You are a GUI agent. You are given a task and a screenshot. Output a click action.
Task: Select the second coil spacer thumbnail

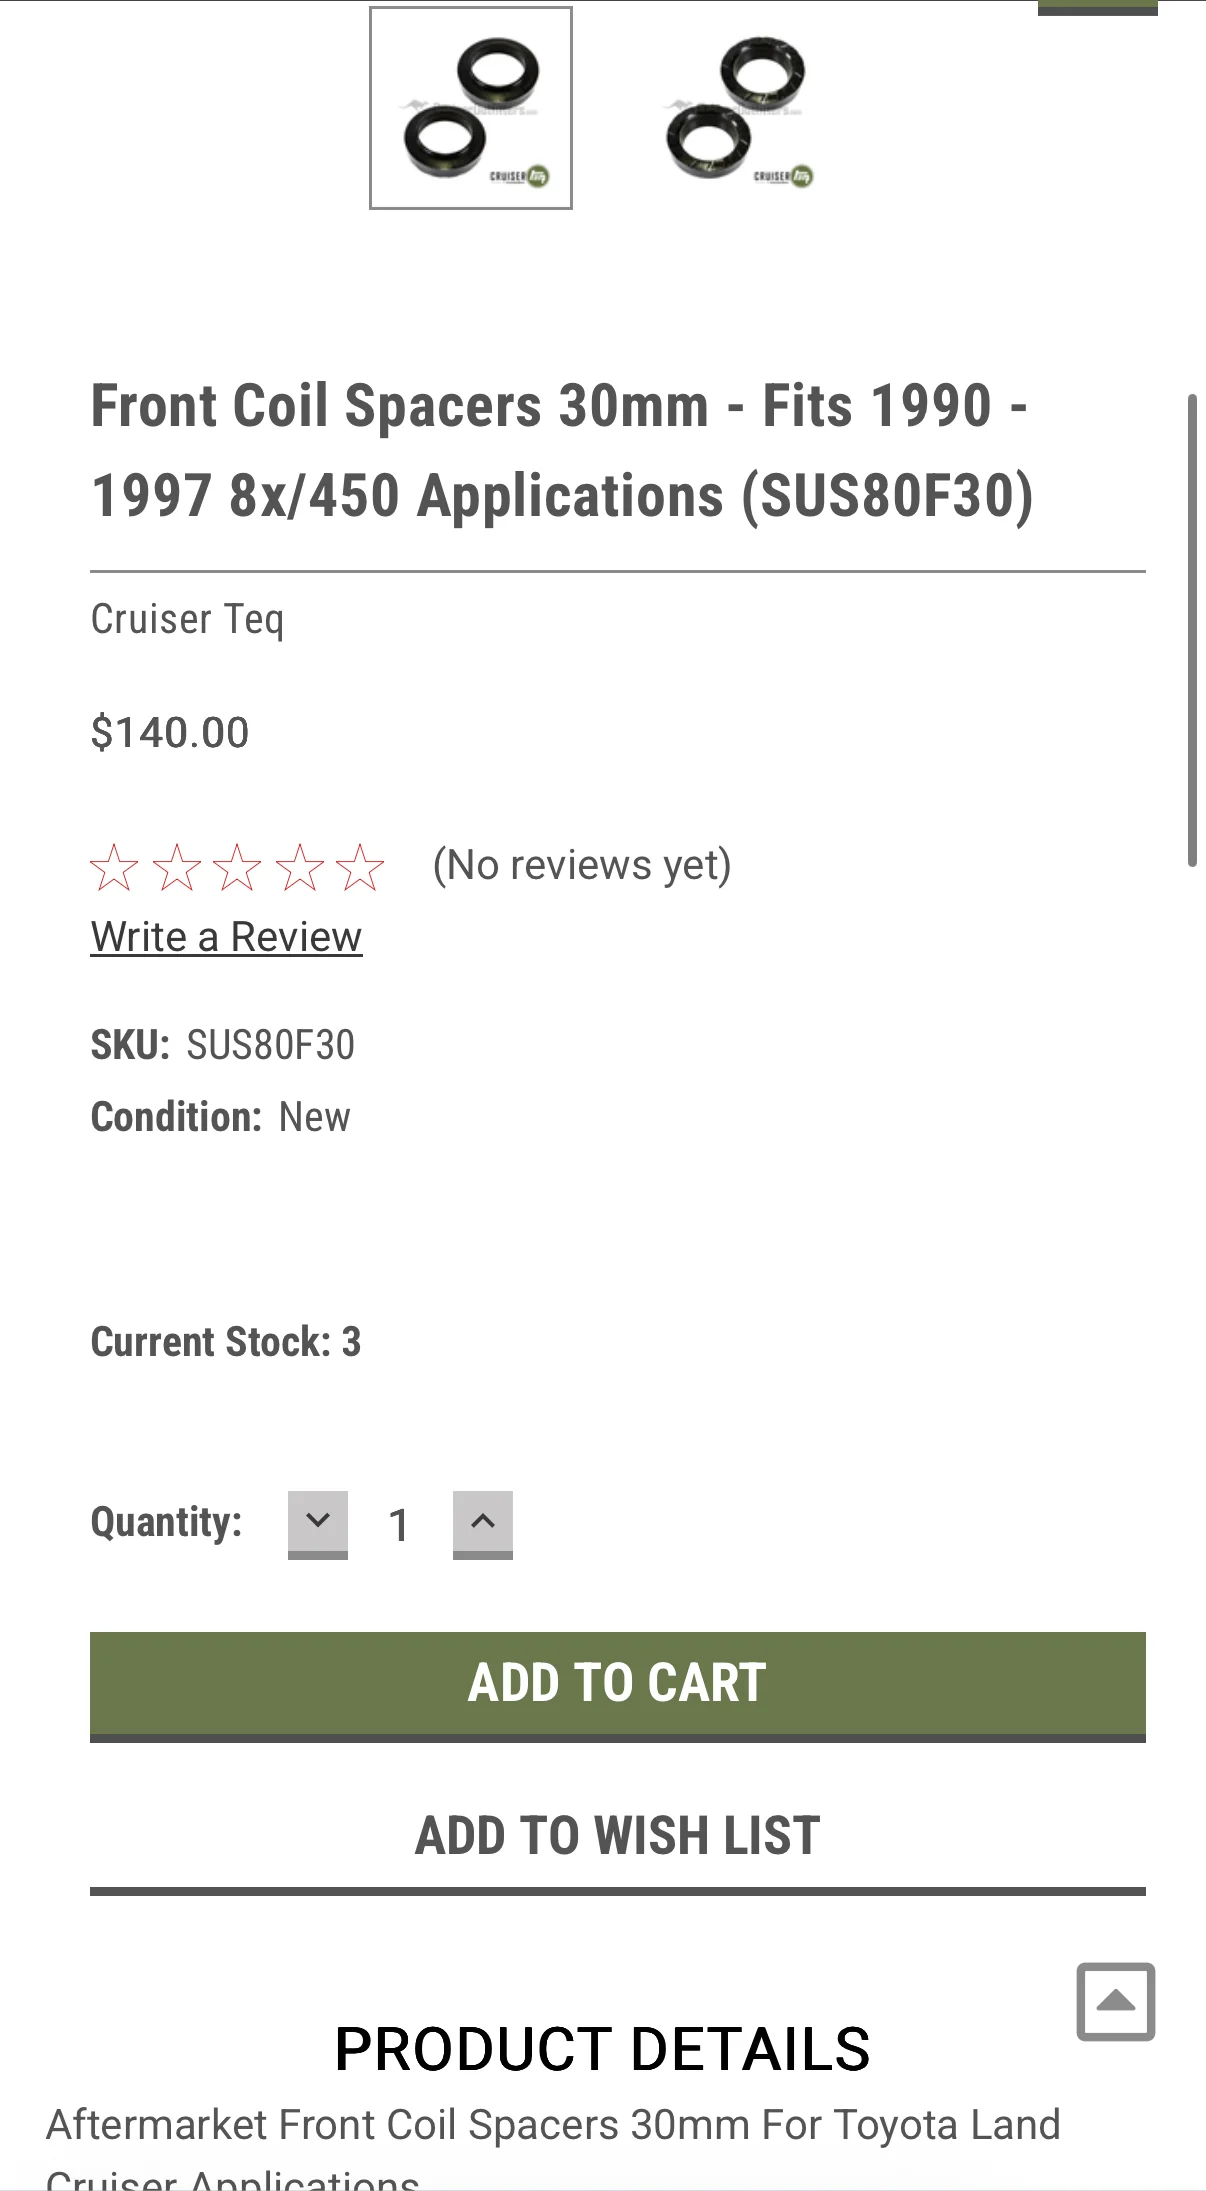pos(738,108)
